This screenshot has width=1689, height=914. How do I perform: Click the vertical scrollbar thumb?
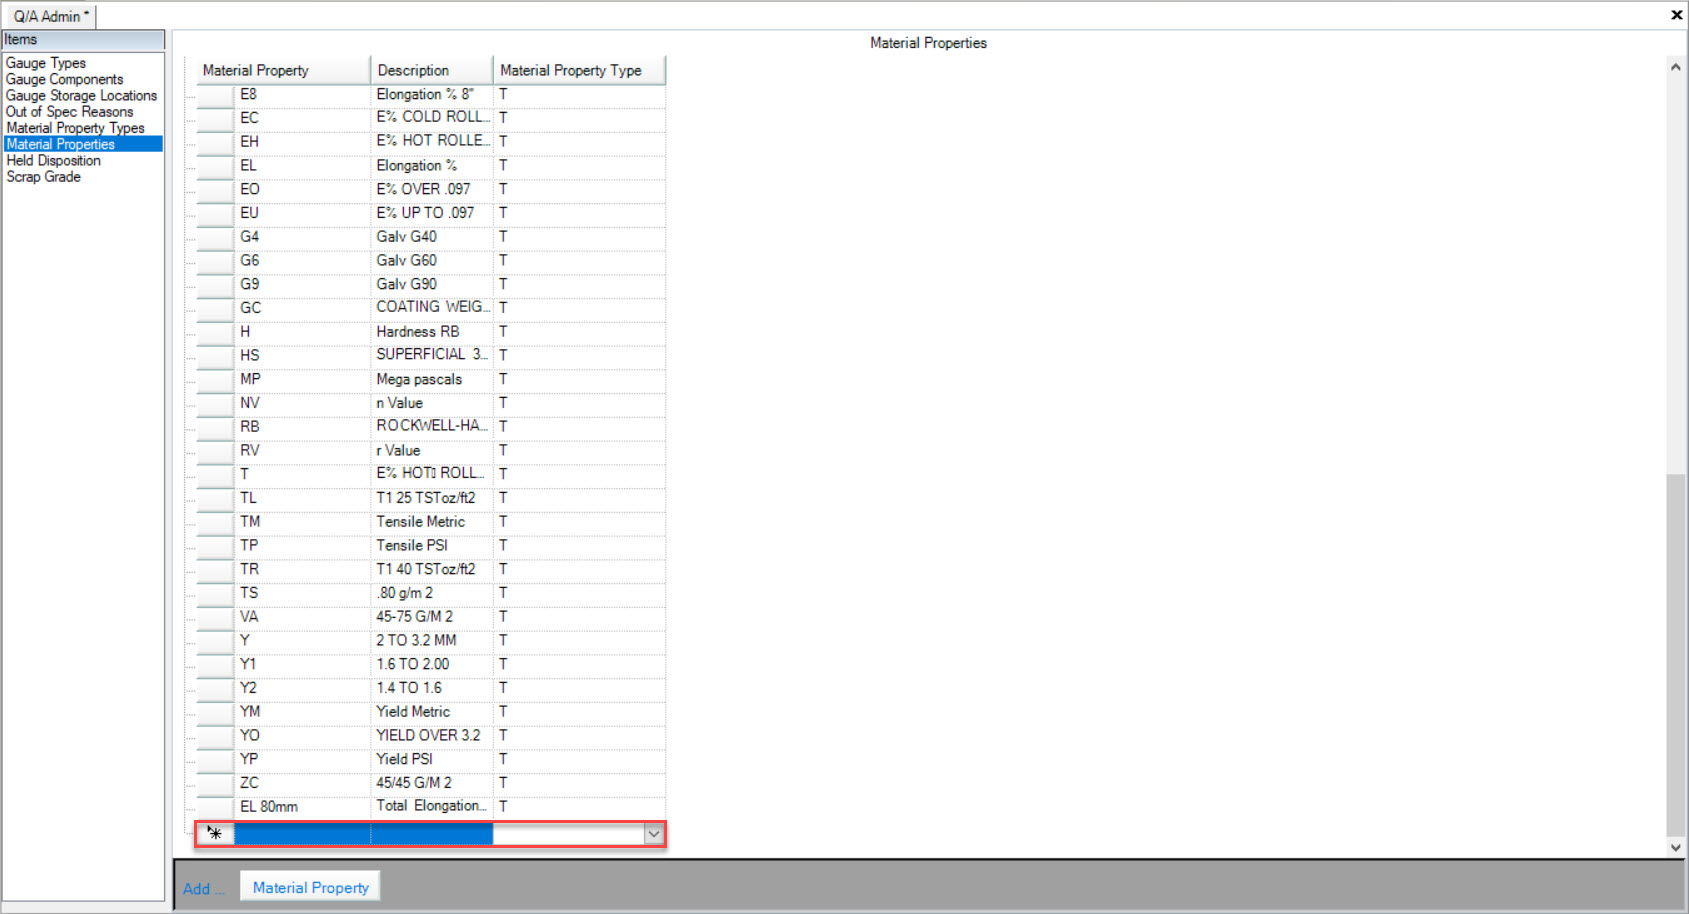1676,655
